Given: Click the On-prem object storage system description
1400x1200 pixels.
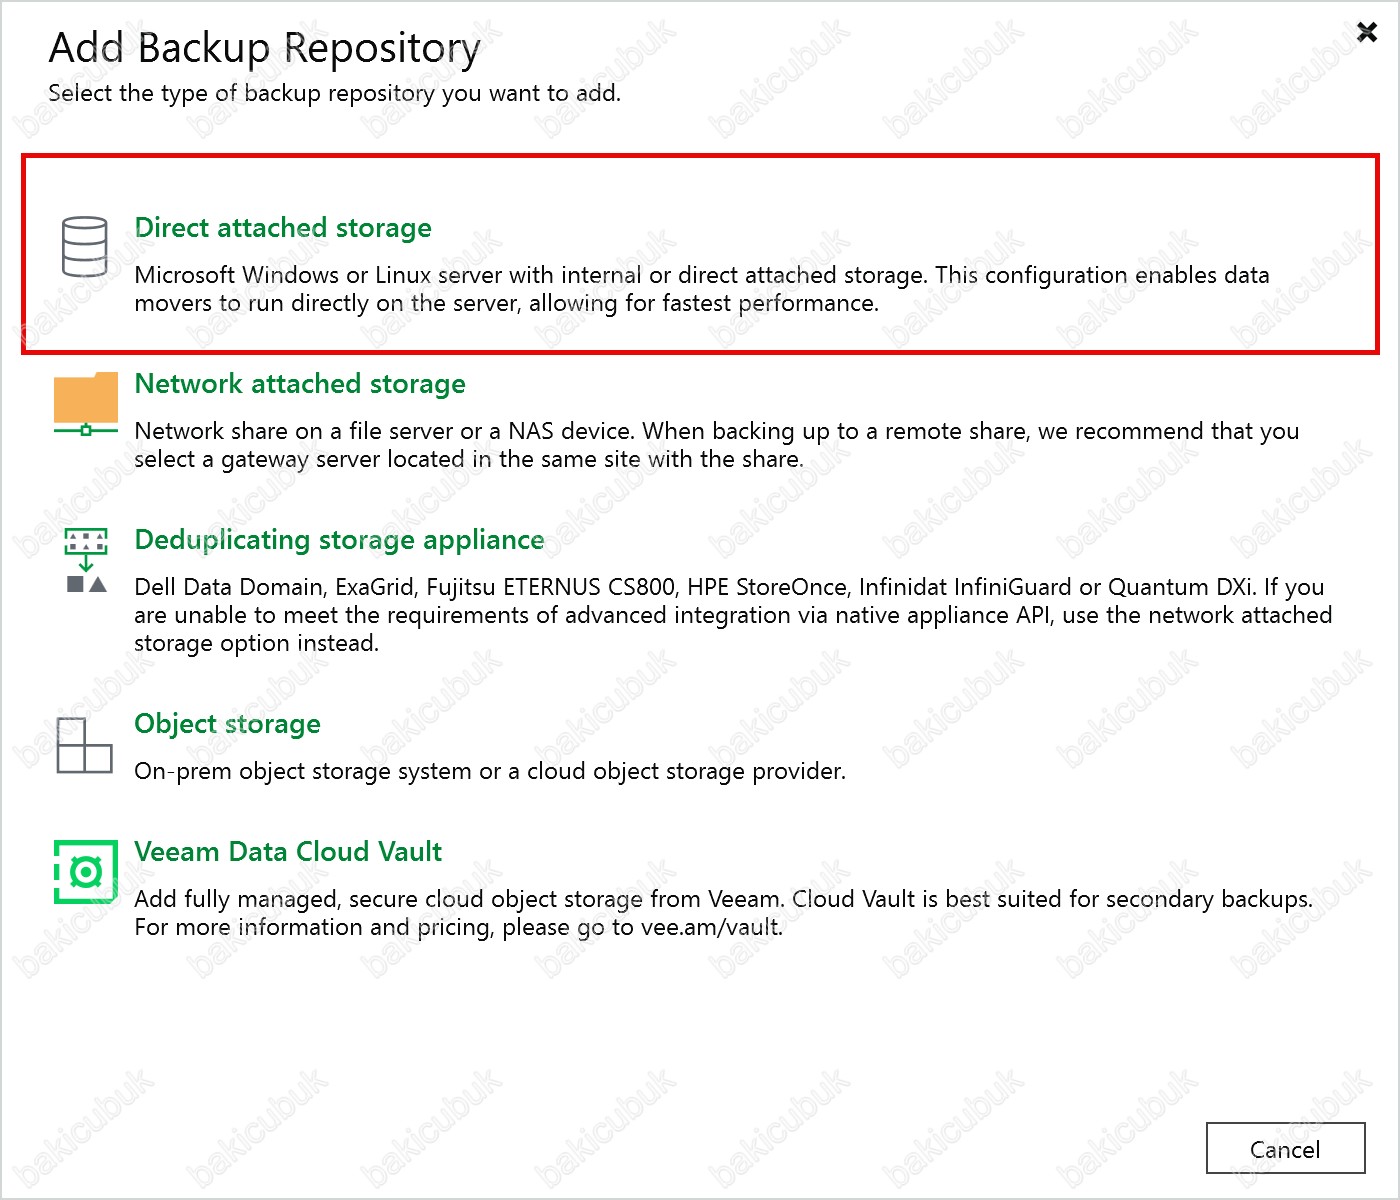Looking at the screenshot, I should pos(489,771).
